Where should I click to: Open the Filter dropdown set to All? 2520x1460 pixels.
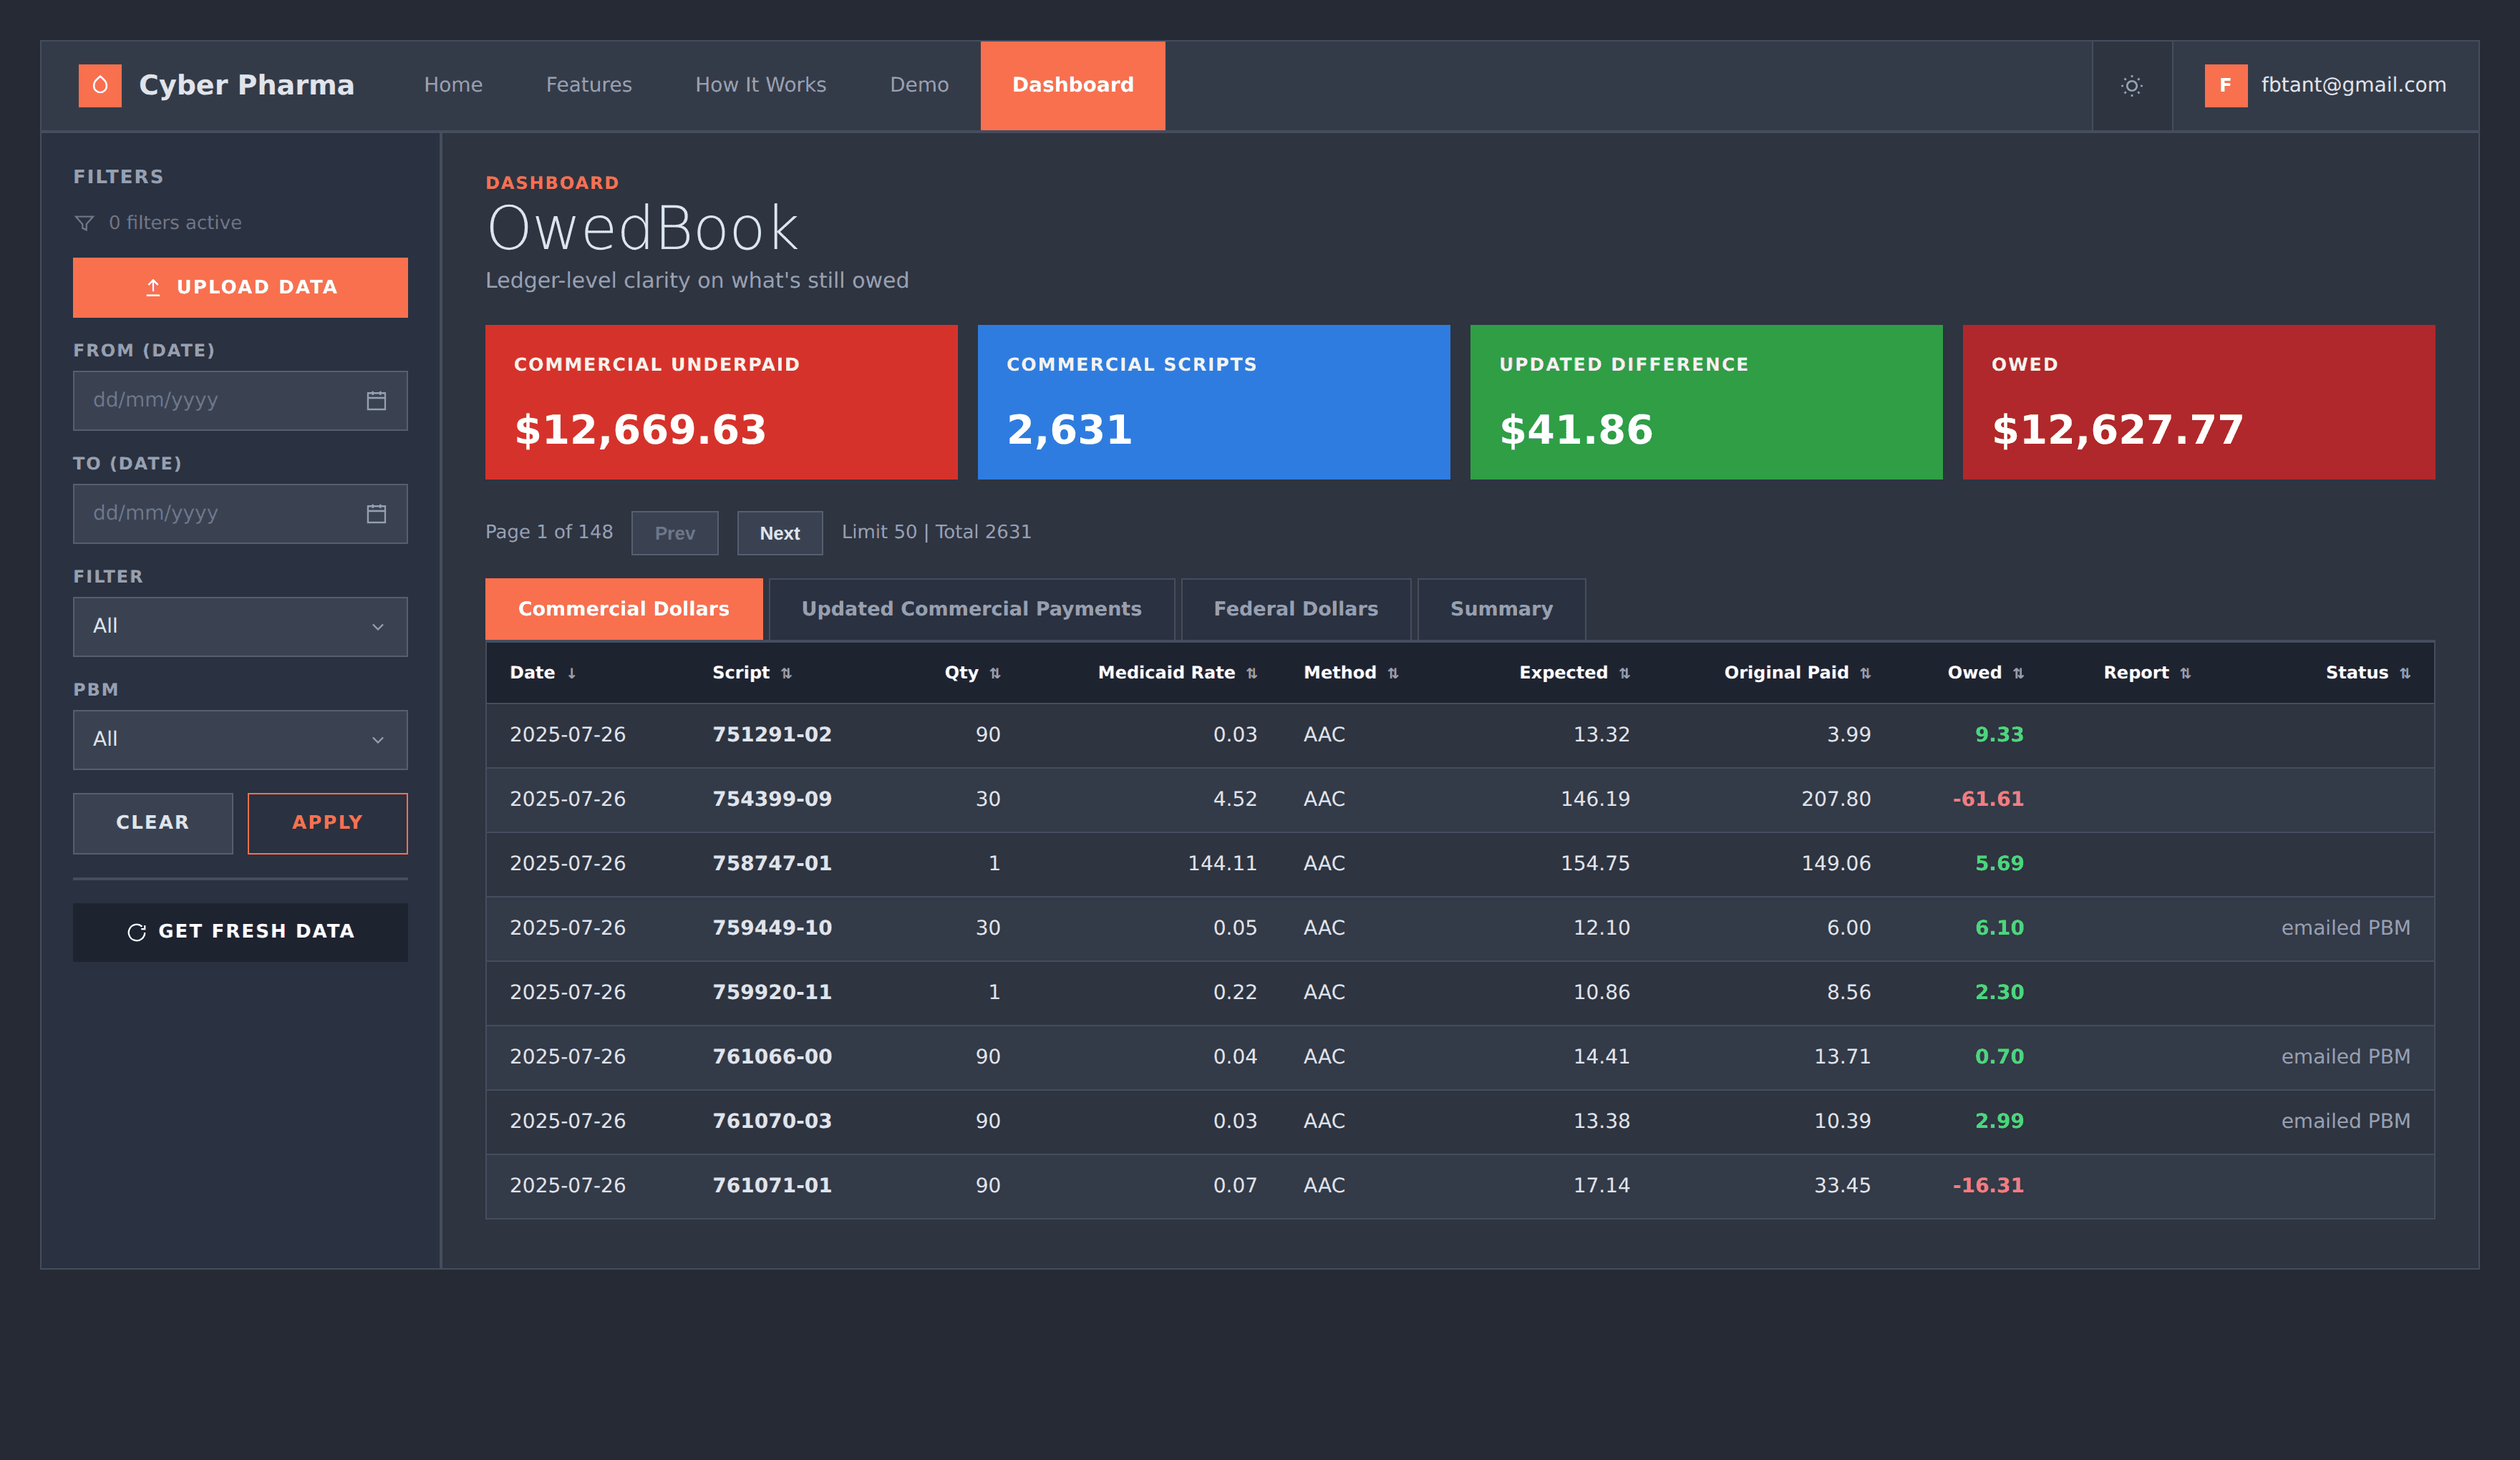coord(240,627)
